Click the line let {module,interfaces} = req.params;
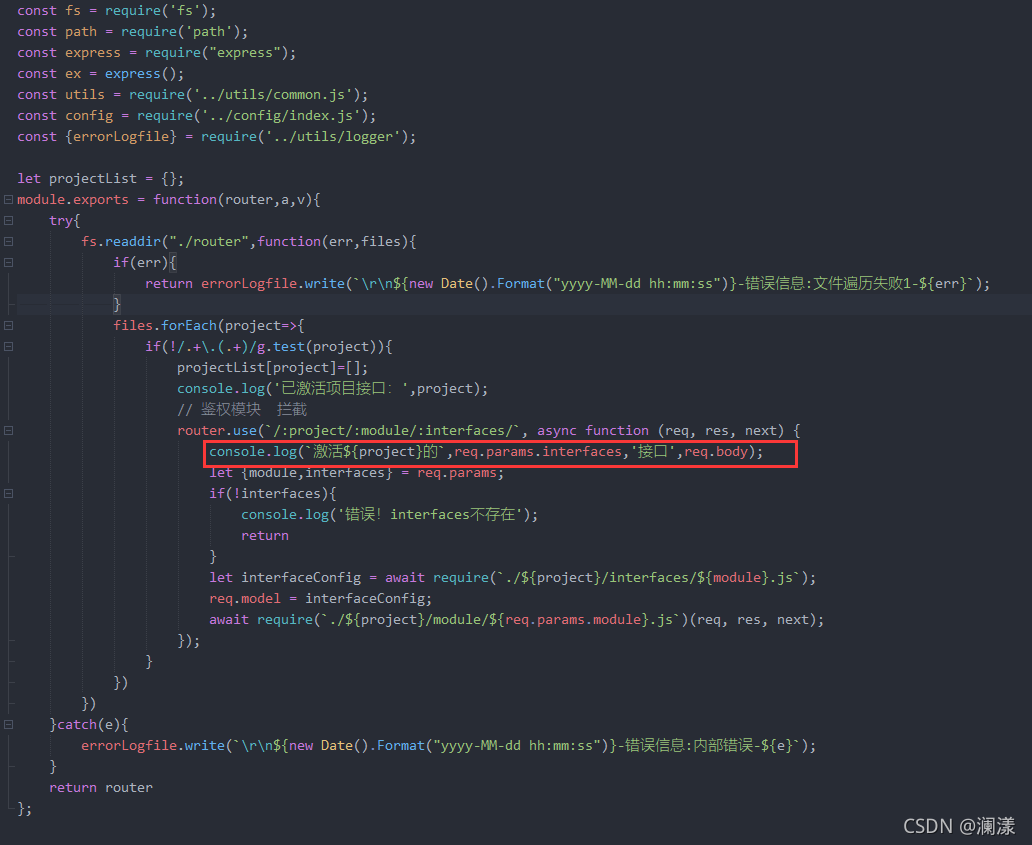 coord(357,473)
